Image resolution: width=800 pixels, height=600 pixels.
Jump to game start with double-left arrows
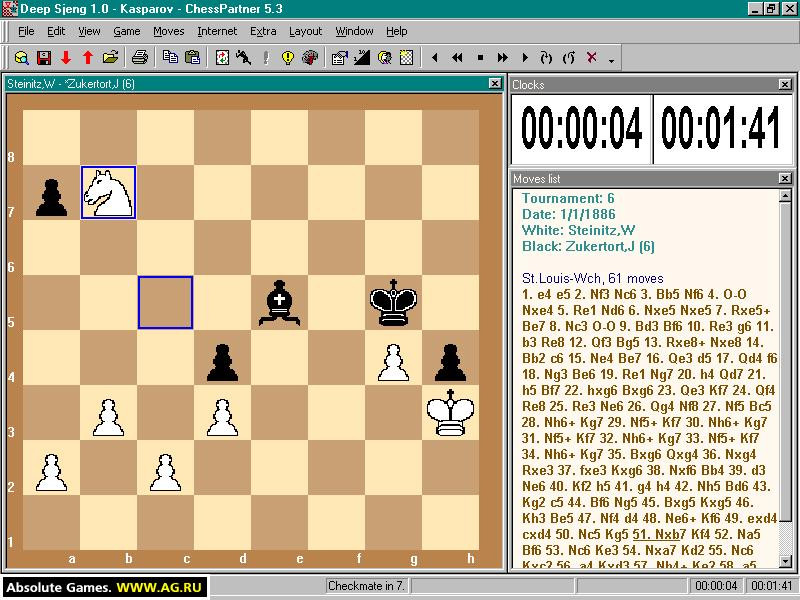pyautogui.click(x=458, y=58)
